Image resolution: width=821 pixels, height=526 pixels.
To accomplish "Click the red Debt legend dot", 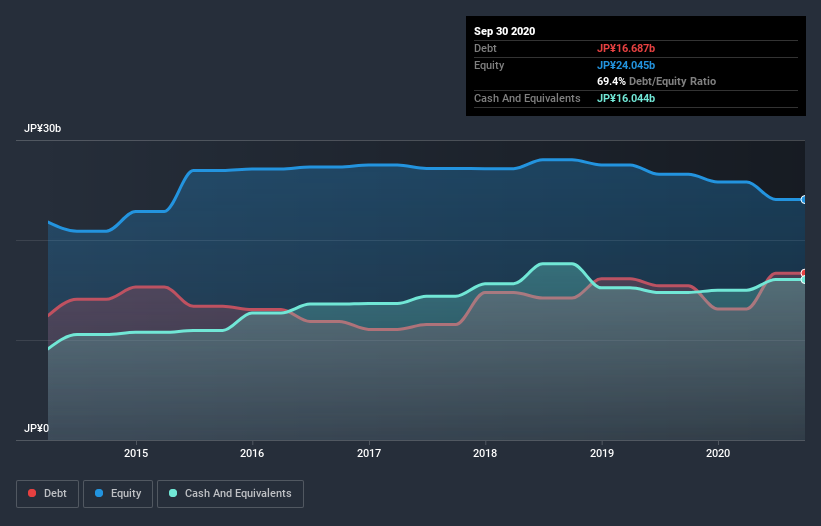I will coord(32,493).
